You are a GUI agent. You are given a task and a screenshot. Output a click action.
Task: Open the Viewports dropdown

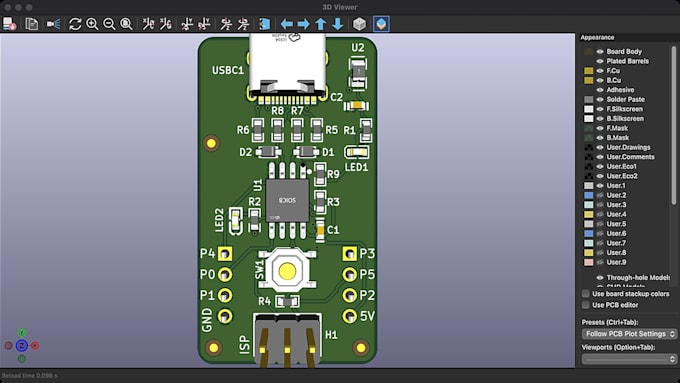629,359
